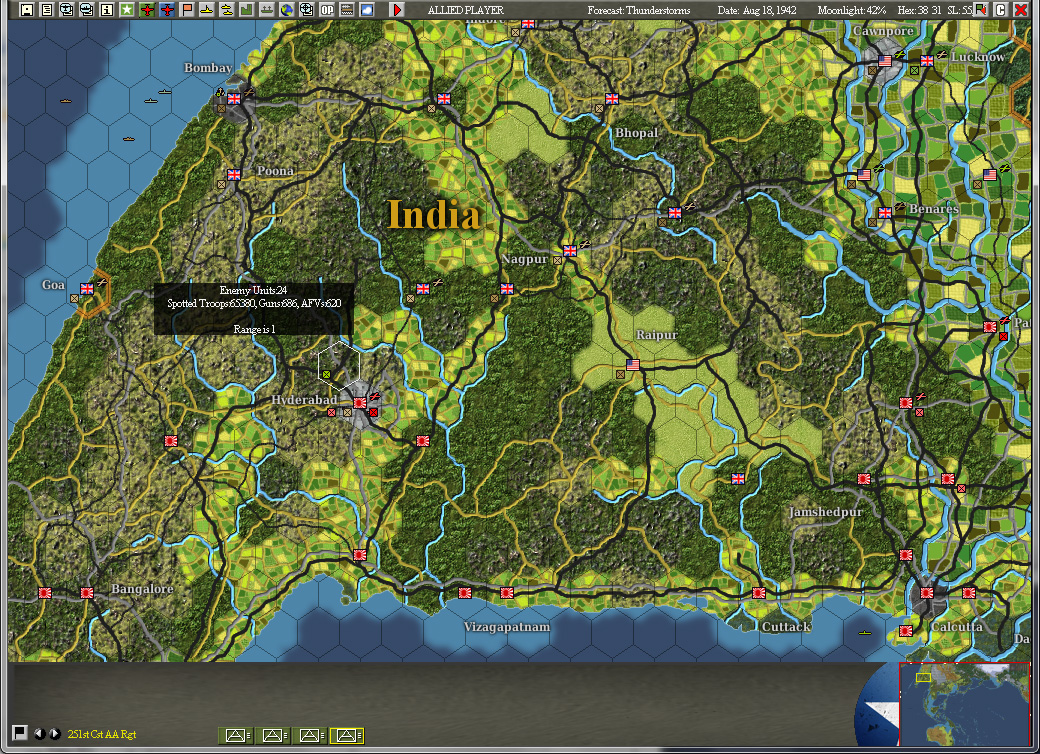Click the Date: Aug 18, 1942 text
The width and height of the screenshot is (1040, 754).
pos(757,10)
